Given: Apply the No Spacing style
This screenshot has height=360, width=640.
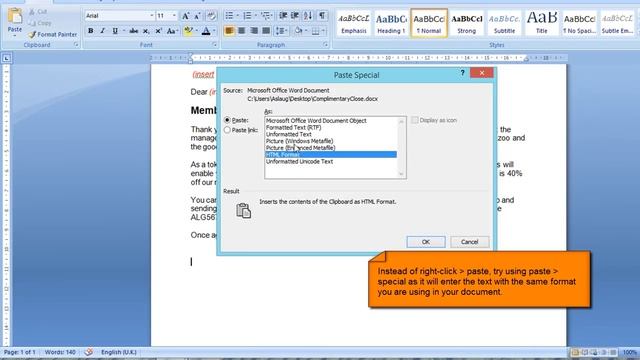Looking at the screenshot, I should [x=579, y=23].
